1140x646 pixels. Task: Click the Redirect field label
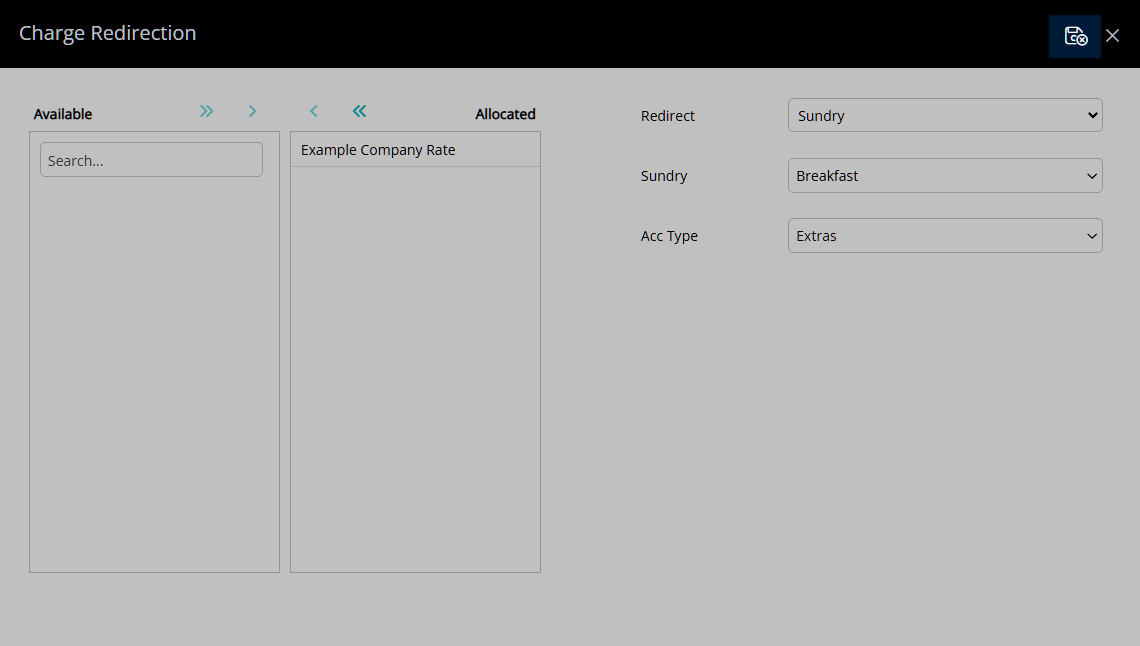(x=667, y=116)
